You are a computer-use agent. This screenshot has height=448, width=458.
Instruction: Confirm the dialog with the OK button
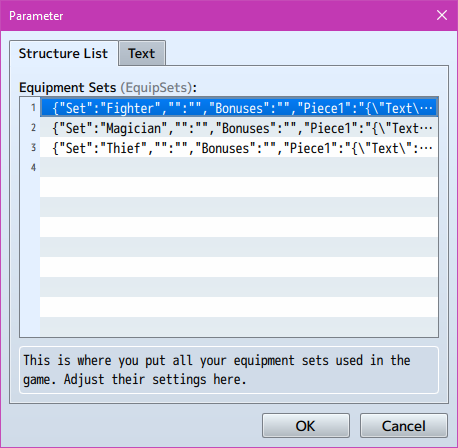coord(306,426)
